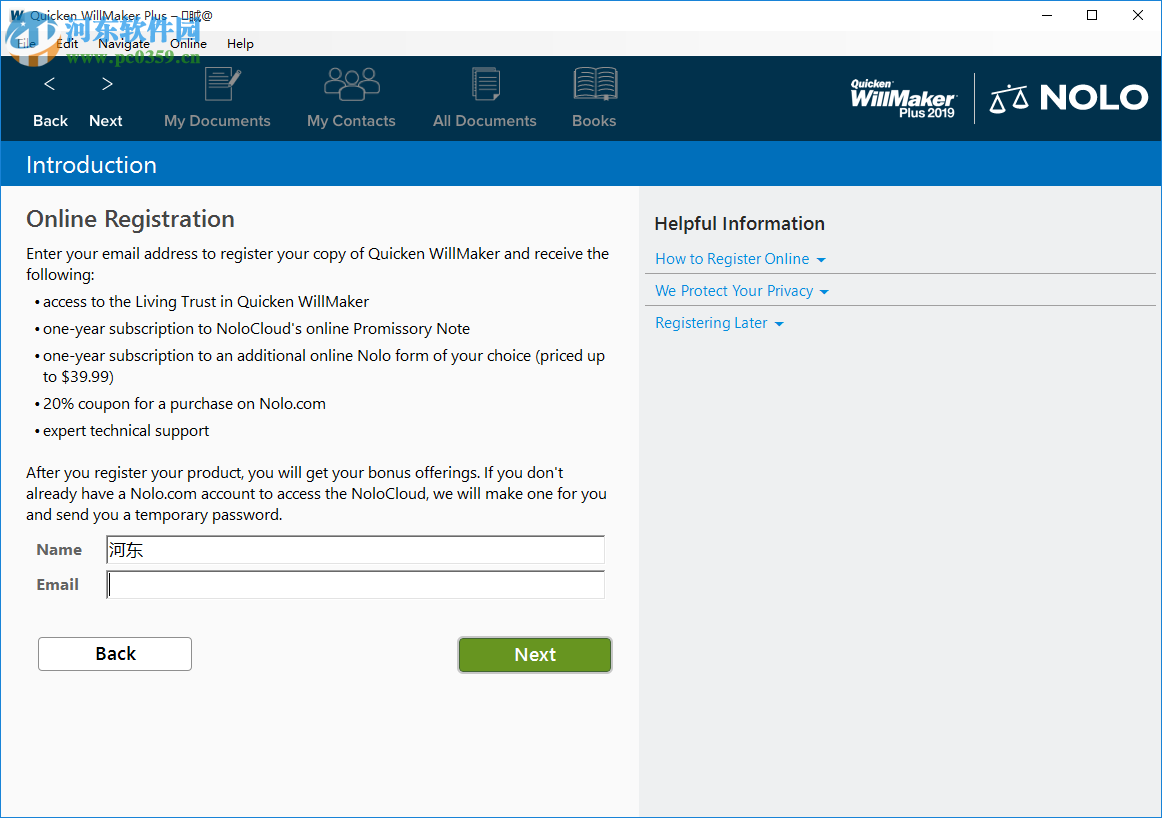Screen dimensions: 1162x818
Task: Click the Name field containing entered text
Action: (x=355, y=550)
